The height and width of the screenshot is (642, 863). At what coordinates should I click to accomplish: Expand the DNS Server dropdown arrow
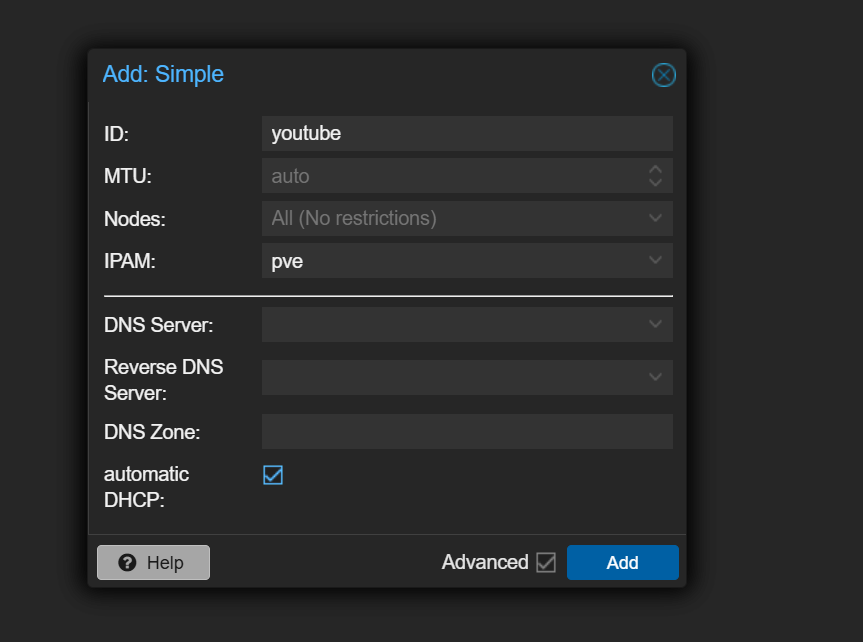[655, 324]
